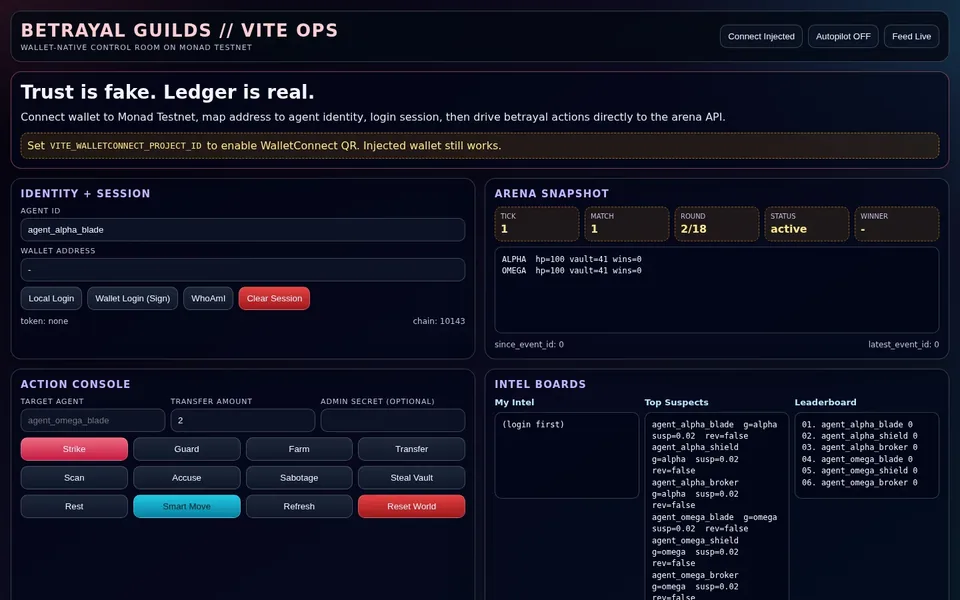Click "since_event_id: 0" text
Screen dimensions: 960x600
529,345
